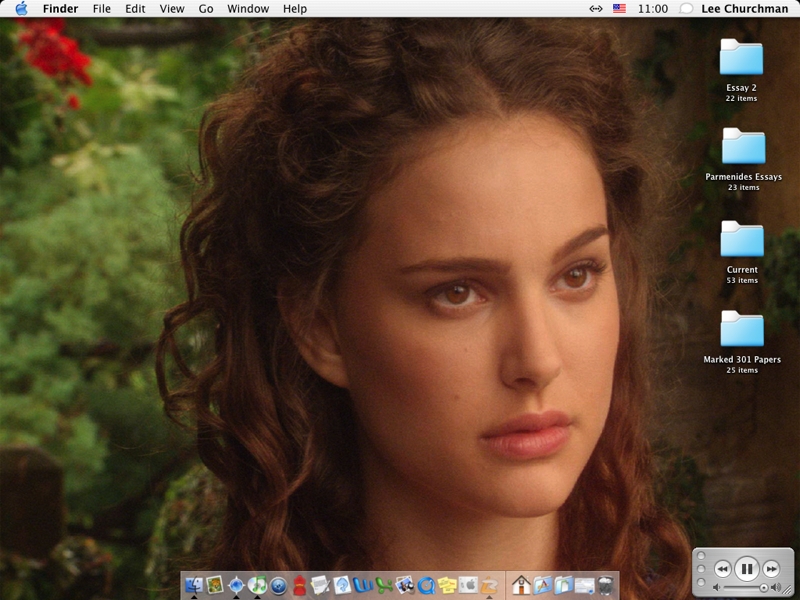The width and height of the screenshot is (800, 600).
Task: Open Lee Churchman user switching menu
Action: point(733,8)
